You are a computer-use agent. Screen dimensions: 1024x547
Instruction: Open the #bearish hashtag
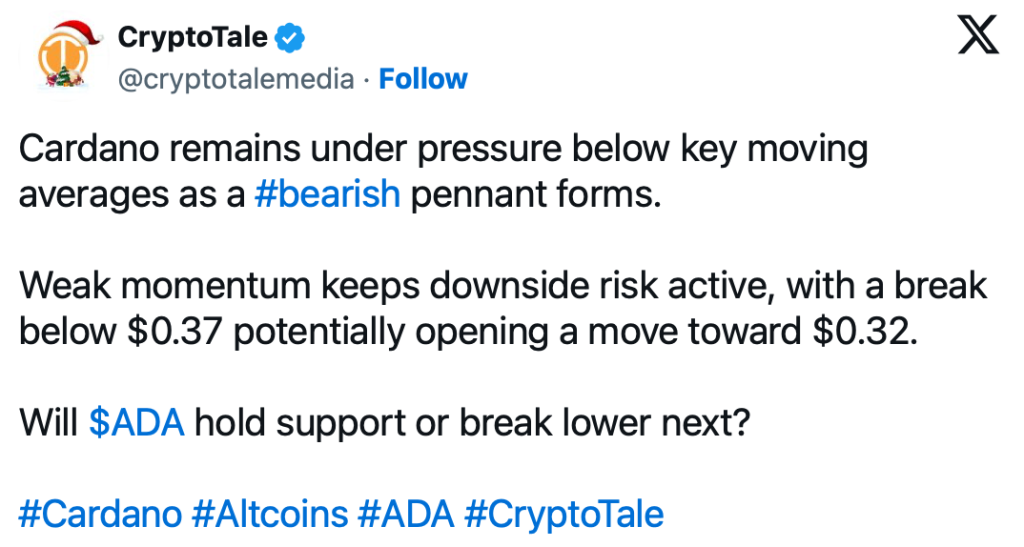click(x=327, y=193)
